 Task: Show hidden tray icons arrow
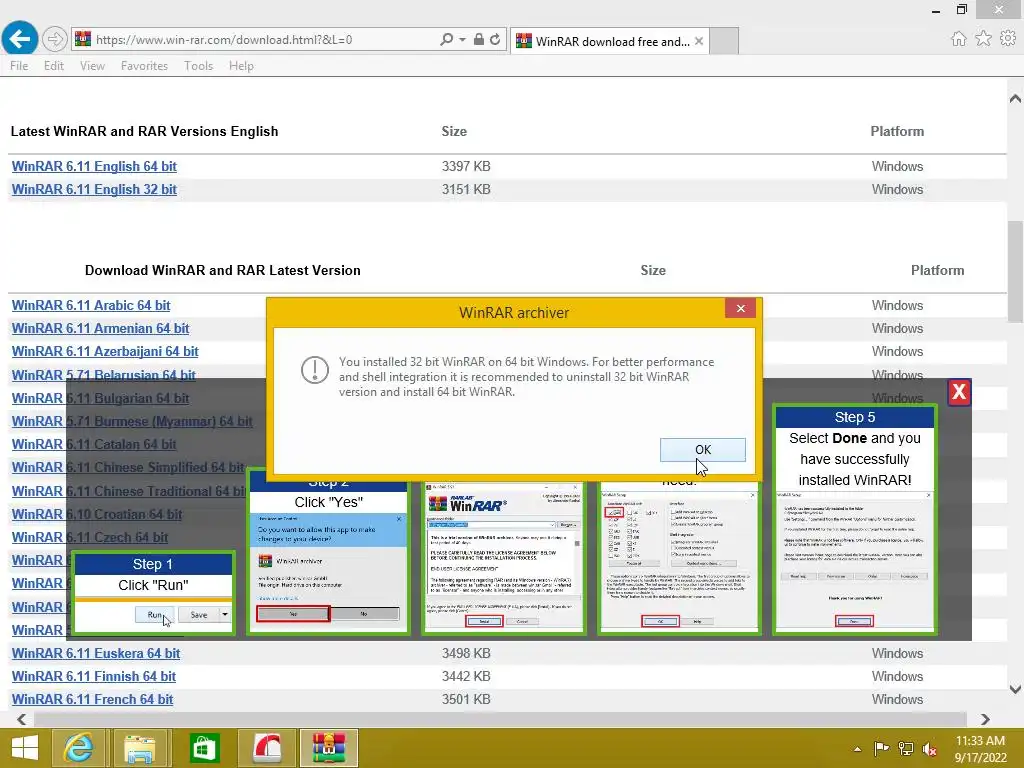tap(857, 749)
